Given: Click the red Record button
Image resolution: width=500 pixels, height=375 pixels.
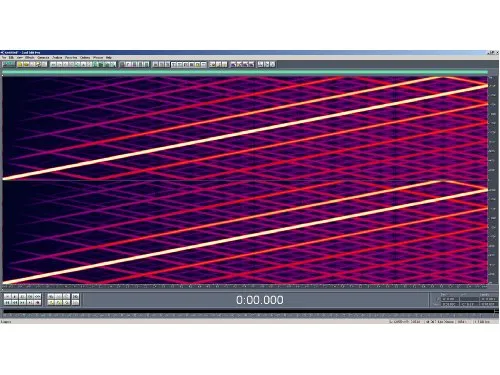Looking at the screenshot, I should pos(38,302).
